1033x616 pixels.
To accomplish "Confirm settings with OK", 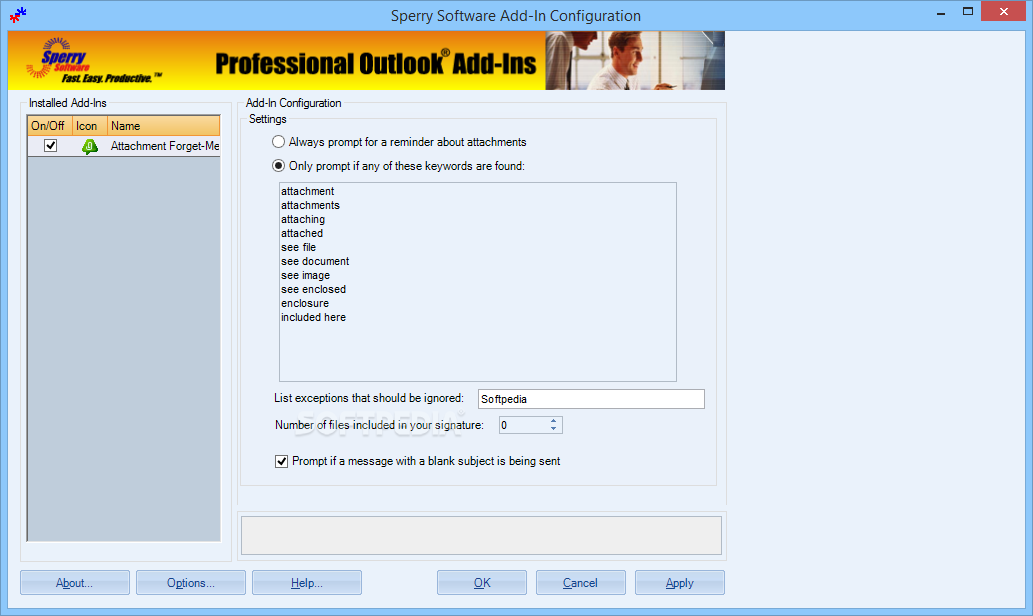I will tap(482, 582).
